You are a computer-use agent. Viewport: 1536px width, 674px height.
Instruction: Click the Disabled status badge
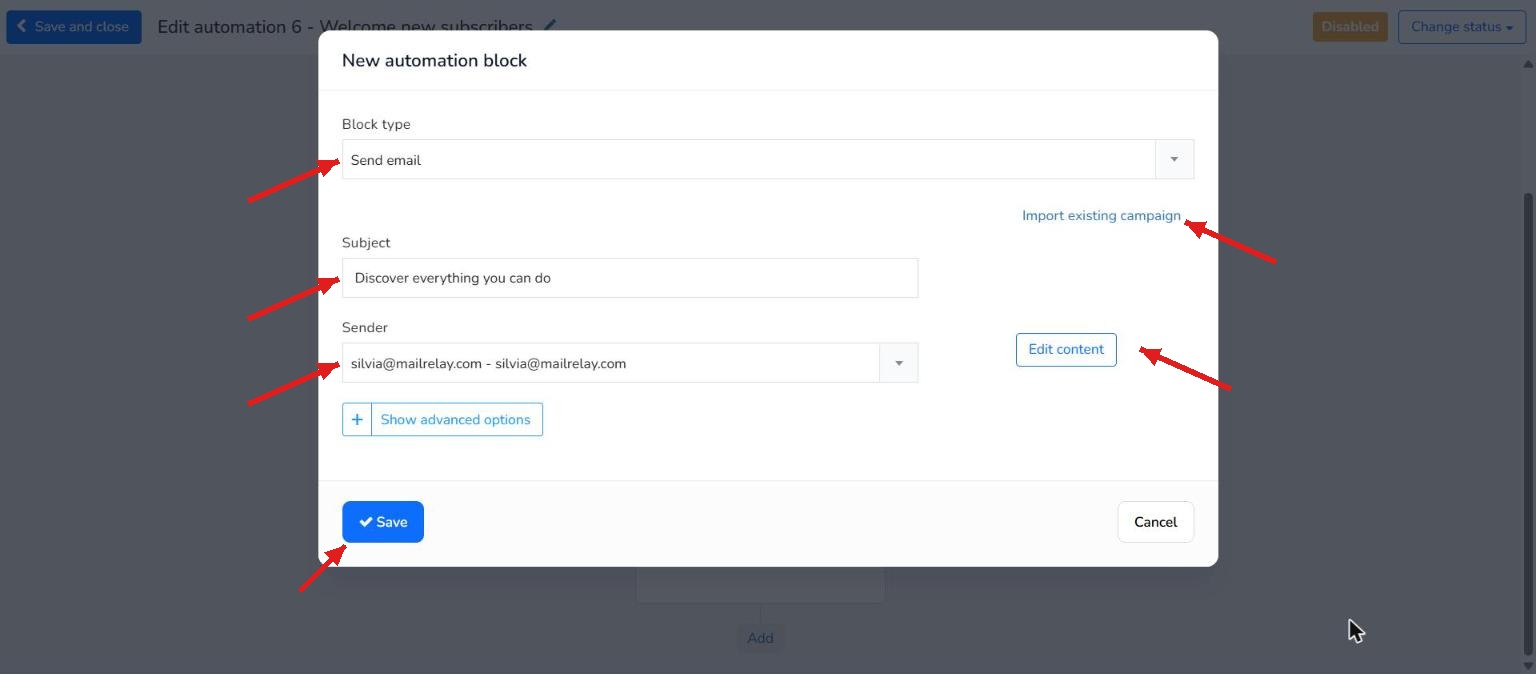click(x=1350, y=27)
